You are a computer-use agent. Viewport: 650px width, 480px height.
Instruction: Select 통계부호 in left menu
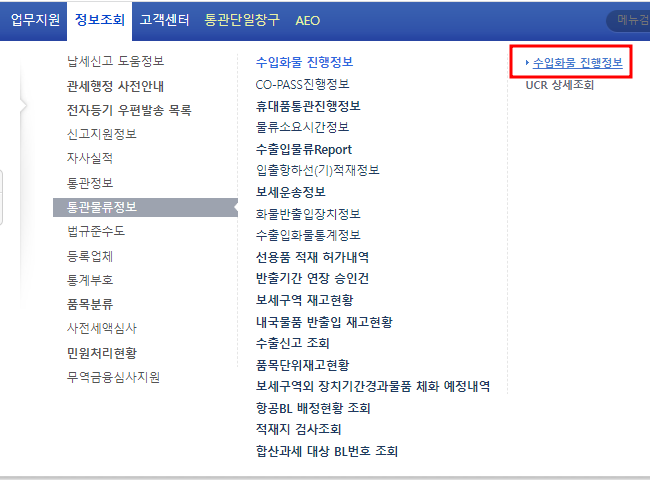click(90, 280)
